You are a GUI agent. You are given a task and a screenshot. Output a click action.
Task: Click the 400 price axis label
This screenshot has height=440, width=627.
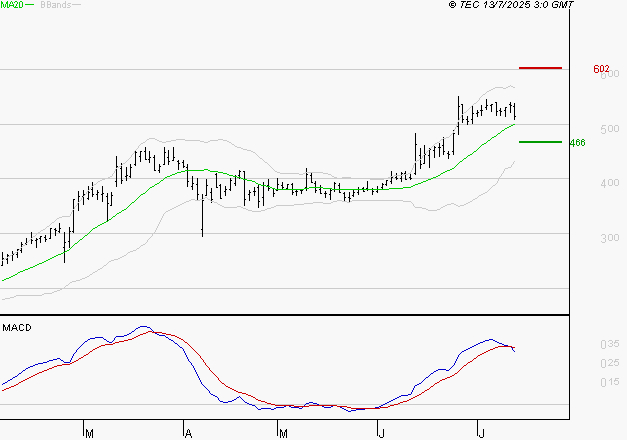(x=580, y=184)
